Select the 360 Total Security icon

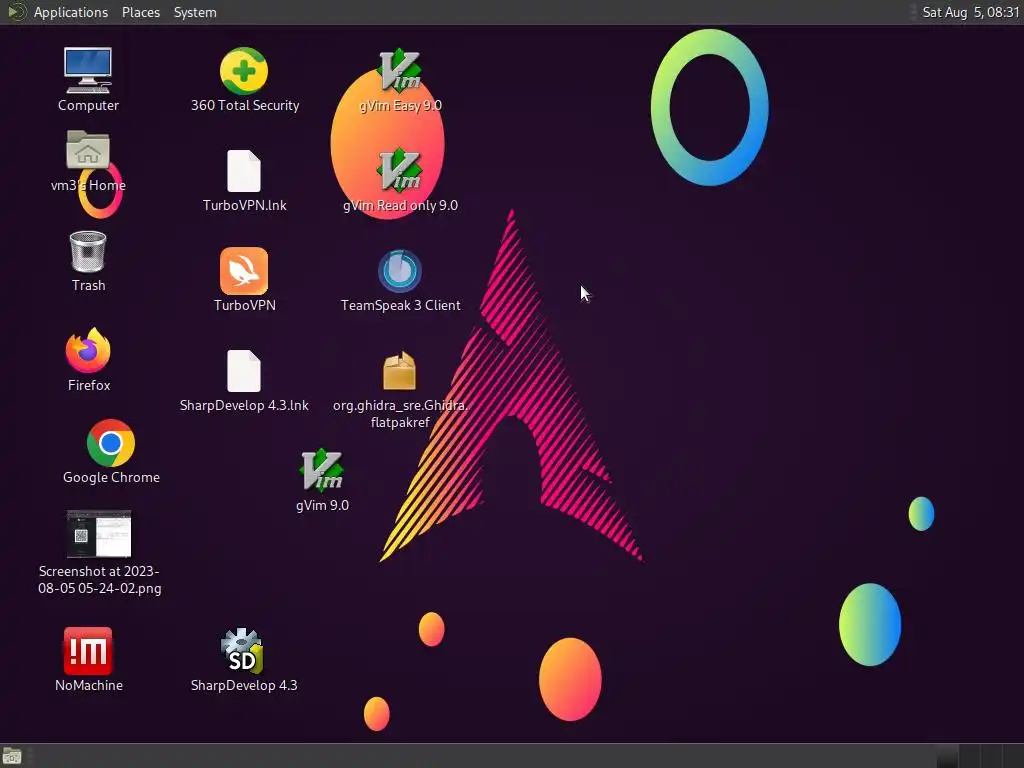click(x=244, y=71)
